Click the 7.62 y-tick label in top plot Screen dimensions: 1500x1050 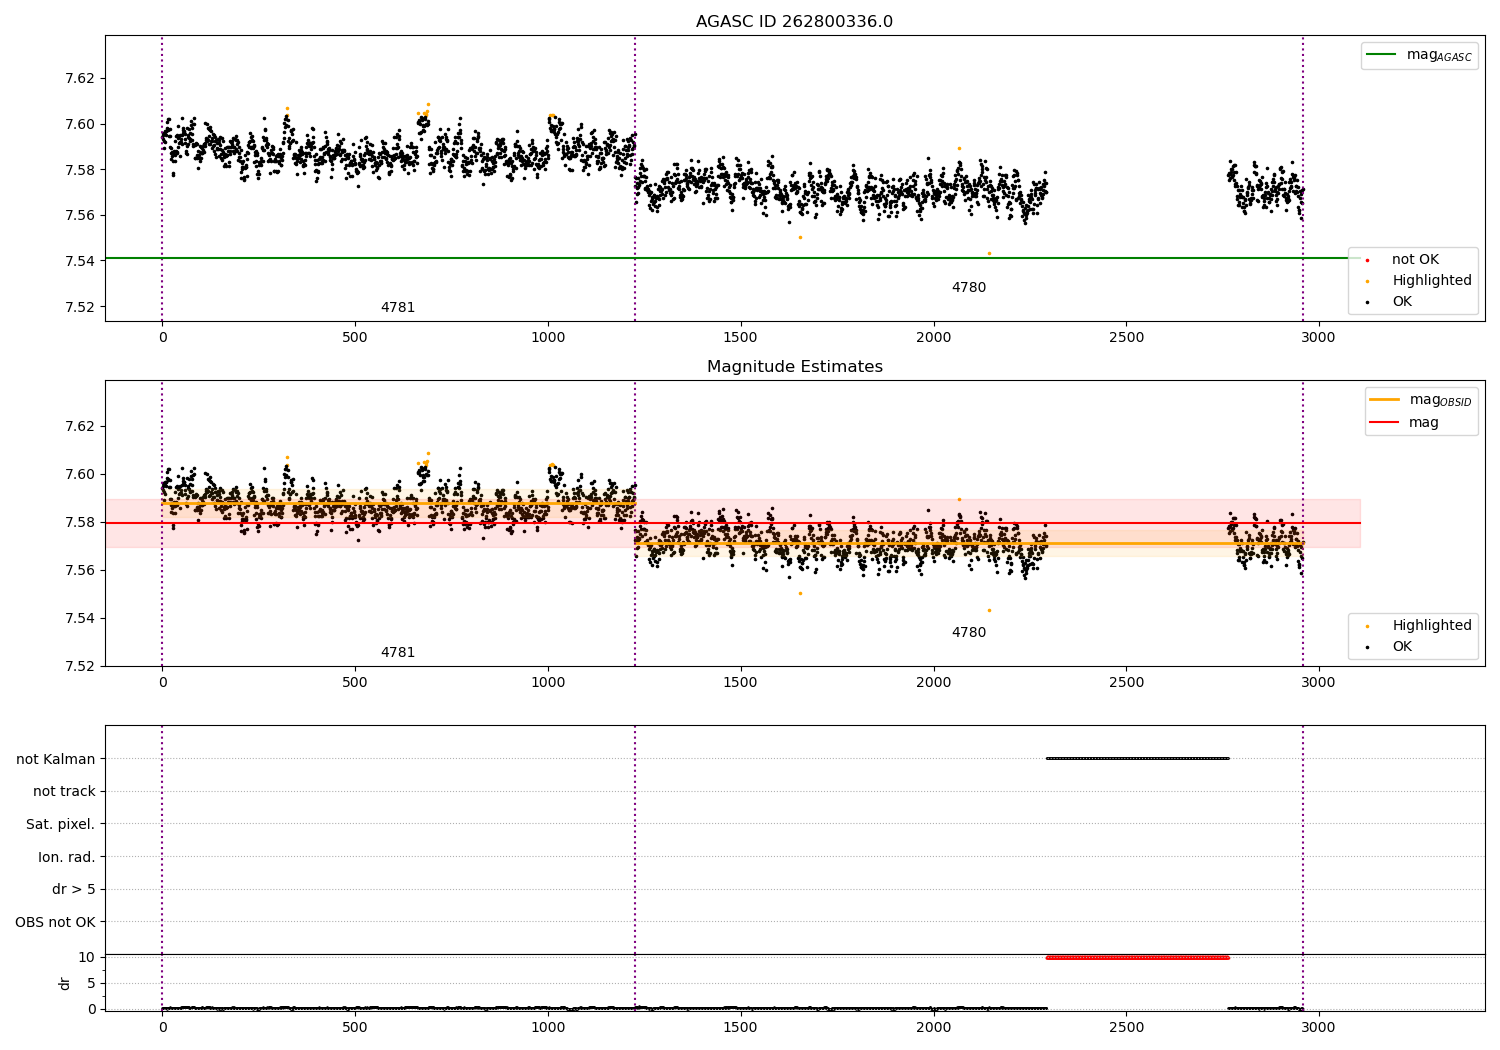[x=80, y=79]
